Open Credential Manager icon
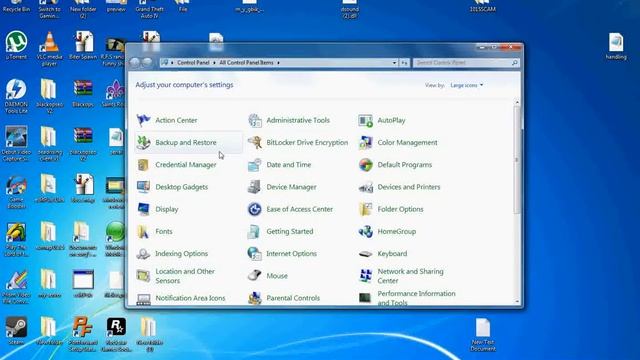Screen dimensions: 640x360 click(x=143, y=164)
